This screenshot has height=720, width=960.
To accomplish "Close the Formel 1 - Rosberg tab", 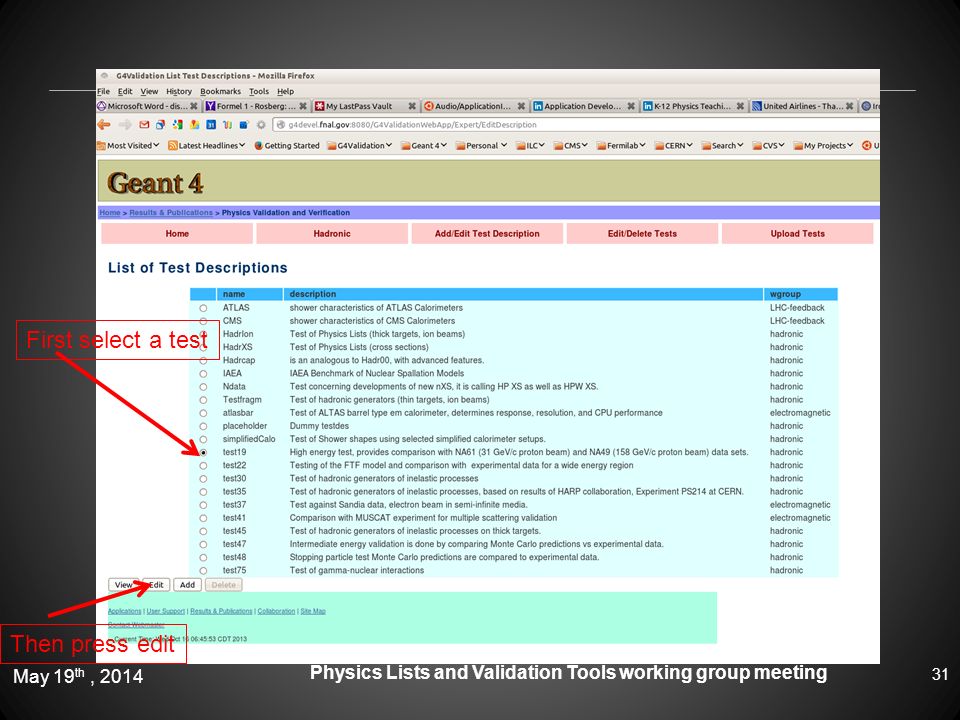I will coord(302,106).
